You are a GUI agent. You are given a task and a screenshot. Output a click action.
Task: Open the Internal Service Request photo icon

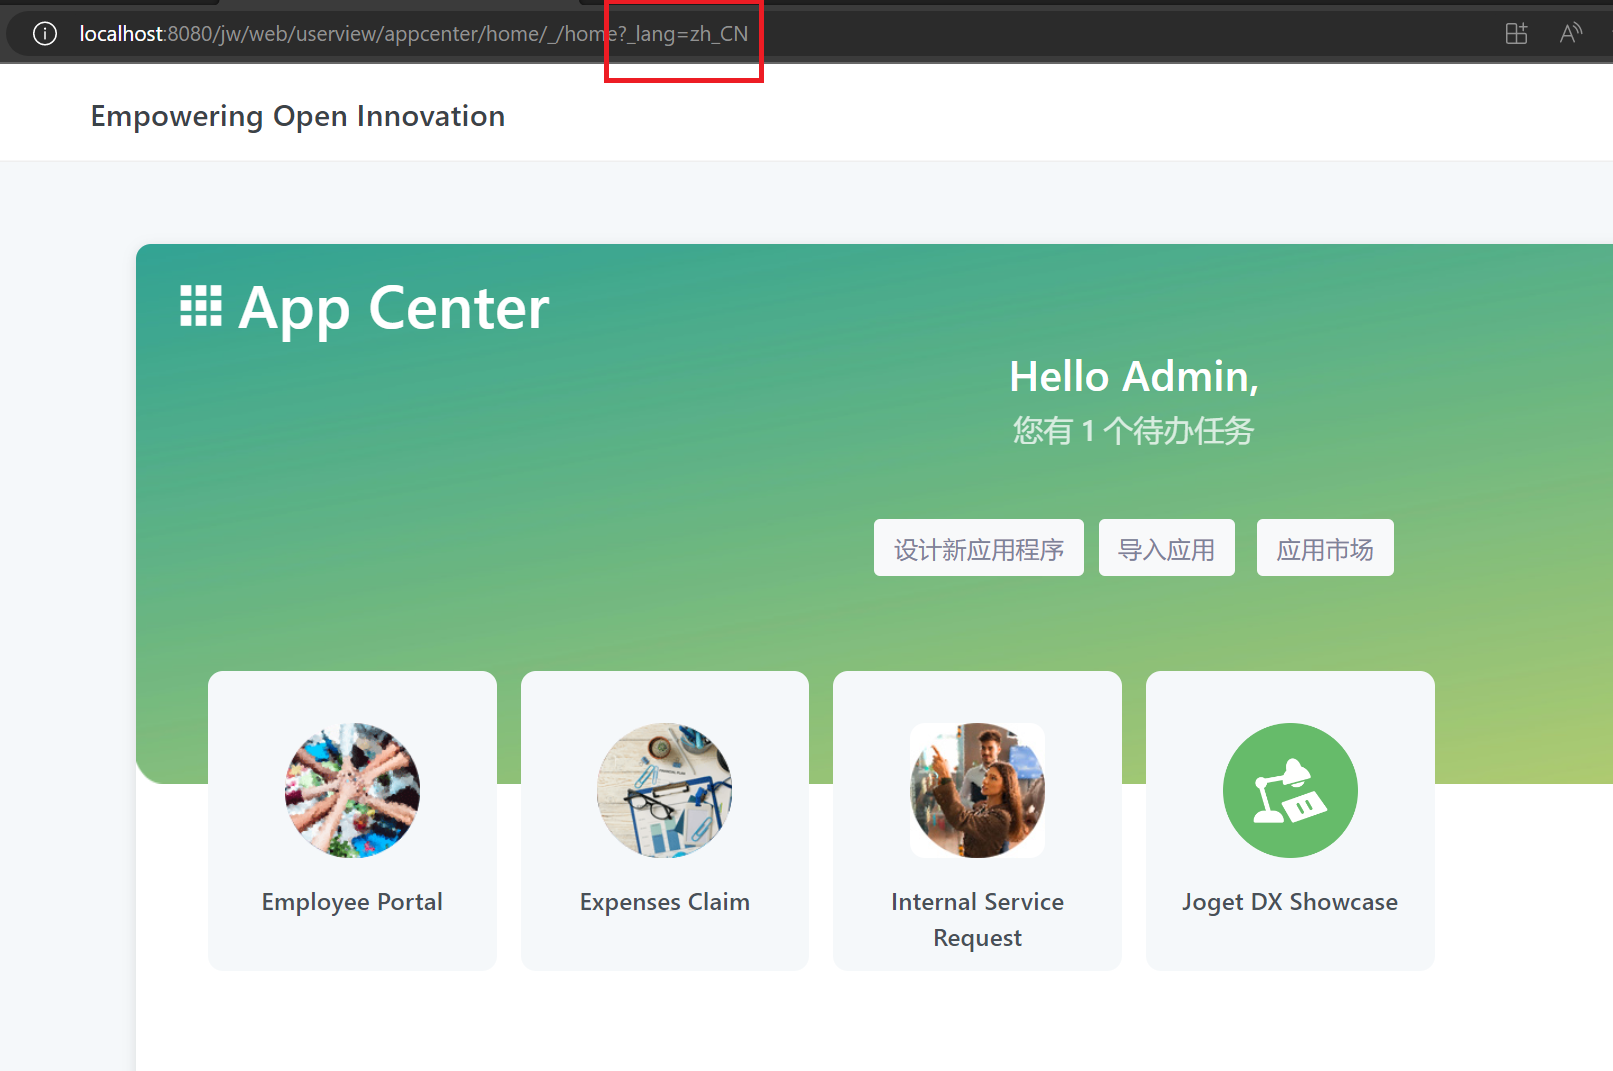(977, 790)
